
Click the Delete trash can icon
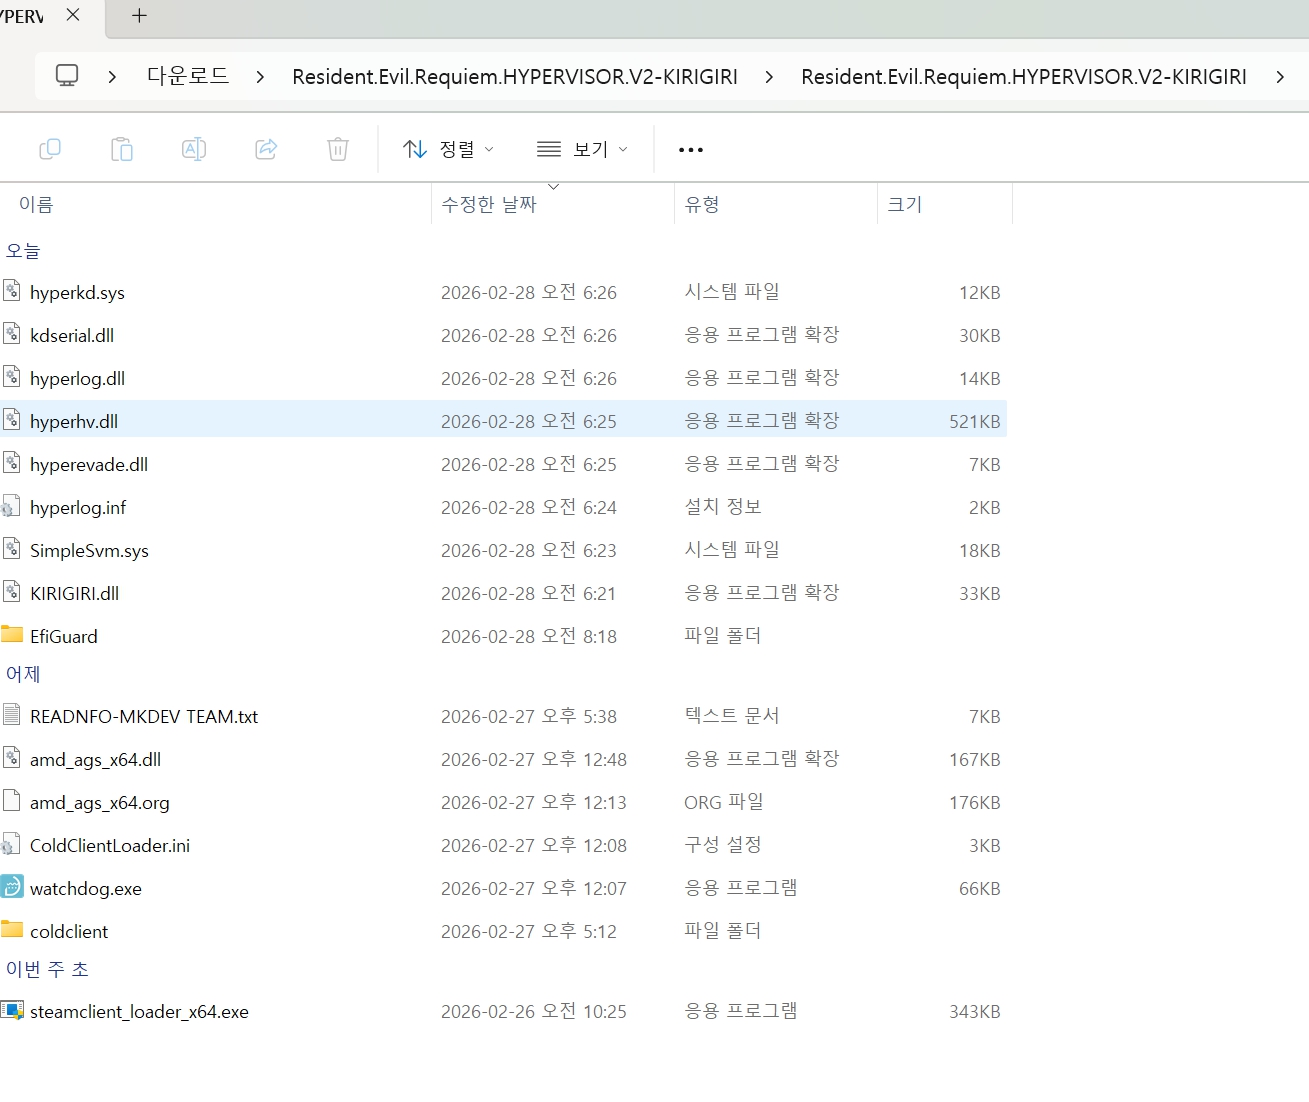coord(338,149)
